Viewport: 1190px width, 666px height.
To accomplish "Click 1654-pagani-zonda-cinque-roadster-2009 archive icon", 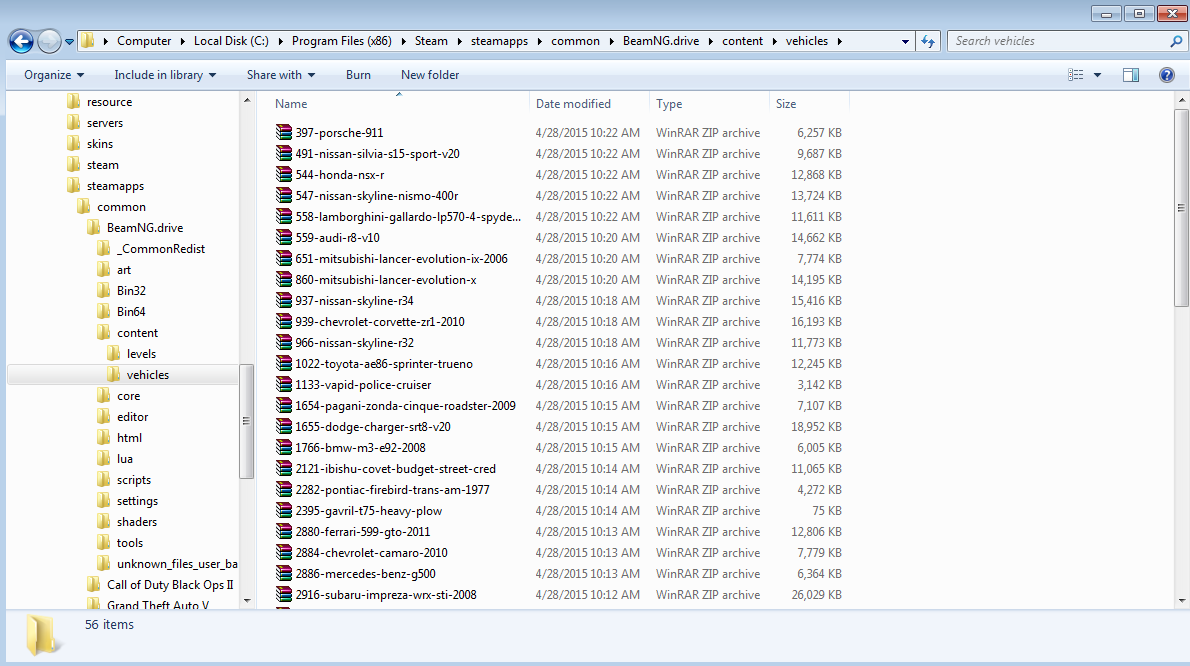I will coord(284,406).
